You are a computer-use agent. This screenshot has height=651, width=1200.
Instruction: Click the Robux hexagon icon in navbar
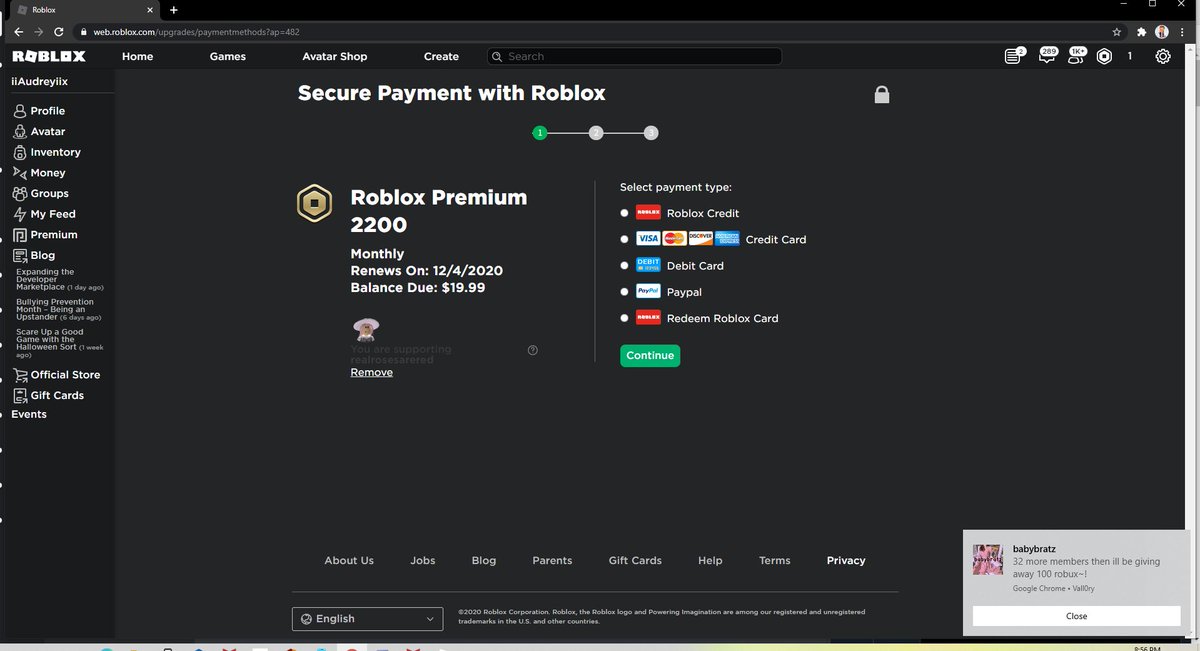pyautogui.click(x=1104, y=57)
